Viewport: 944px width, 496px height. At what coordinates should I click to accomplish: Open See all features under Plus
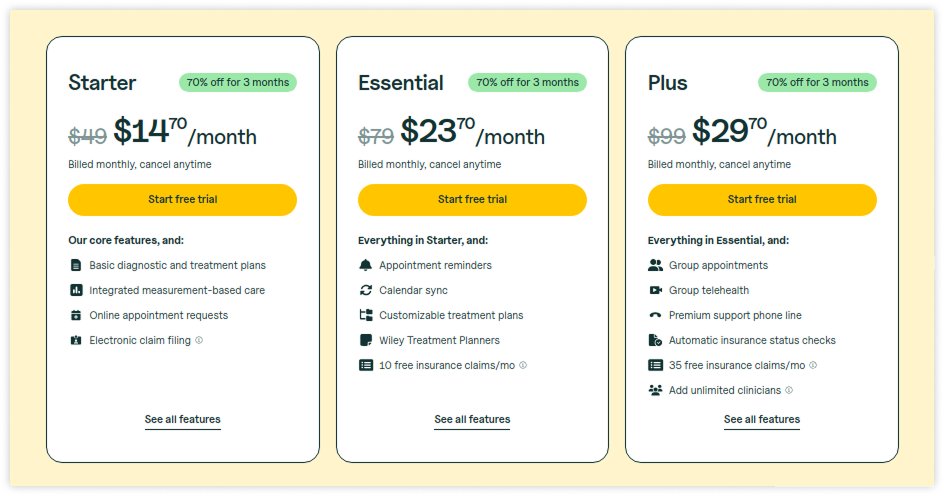click(x=762, y=420)
